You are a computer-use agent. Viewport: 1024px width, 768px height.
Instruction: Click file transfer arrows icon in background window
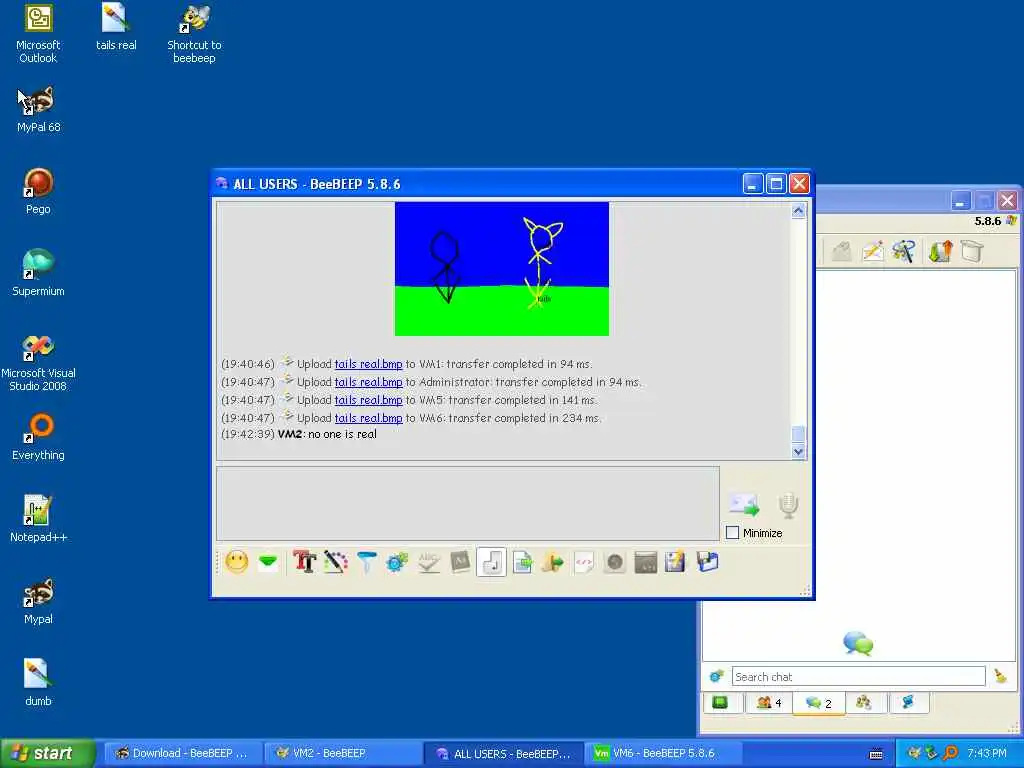[940, 251]
